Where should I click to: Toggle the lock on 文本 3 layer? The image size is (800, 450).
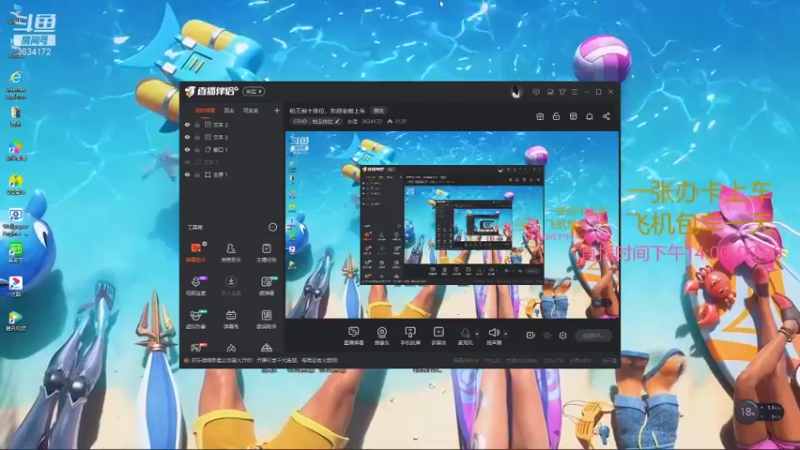(197, 137)
